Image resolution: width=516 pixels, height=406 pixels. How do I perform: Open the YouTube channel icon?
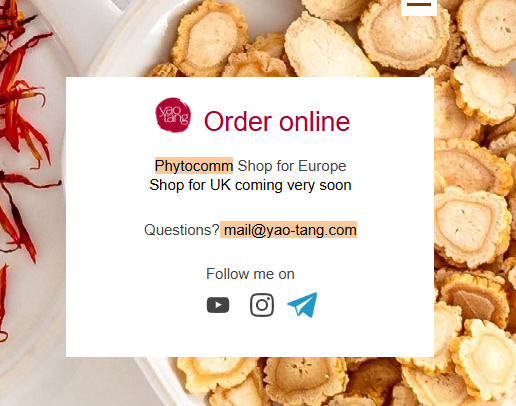tap(218, 305)
